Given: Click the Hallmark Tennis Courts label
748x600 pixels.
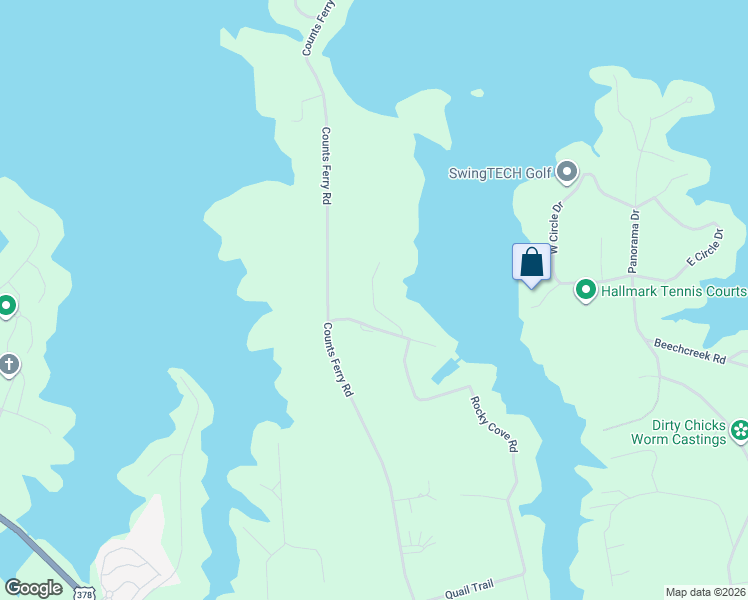Looking at the screenshot, I should tap(674, 291).
